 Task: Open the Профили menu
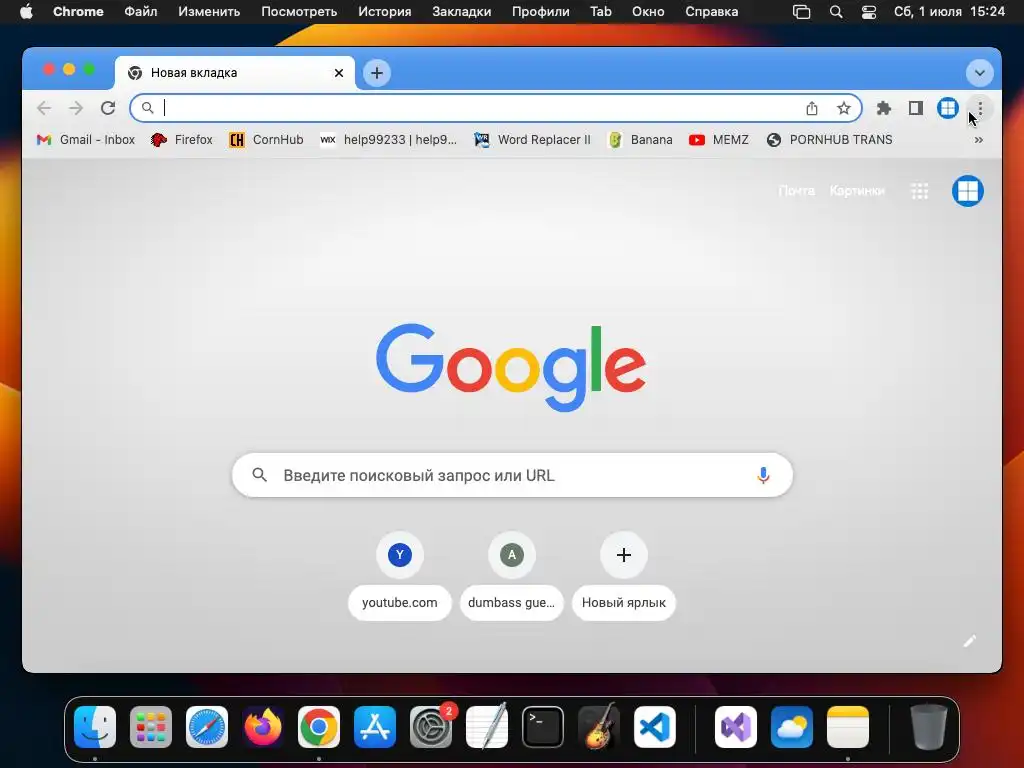coord(541,12)
